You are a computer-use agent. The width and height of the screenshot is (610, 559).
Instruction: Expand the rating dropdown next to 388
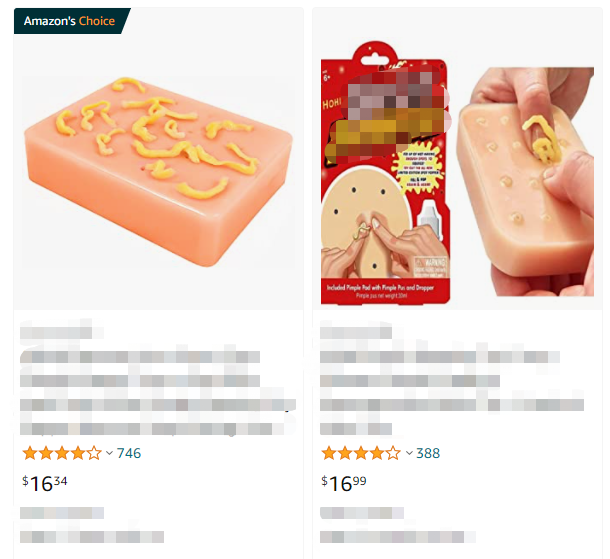pos(409,453)
